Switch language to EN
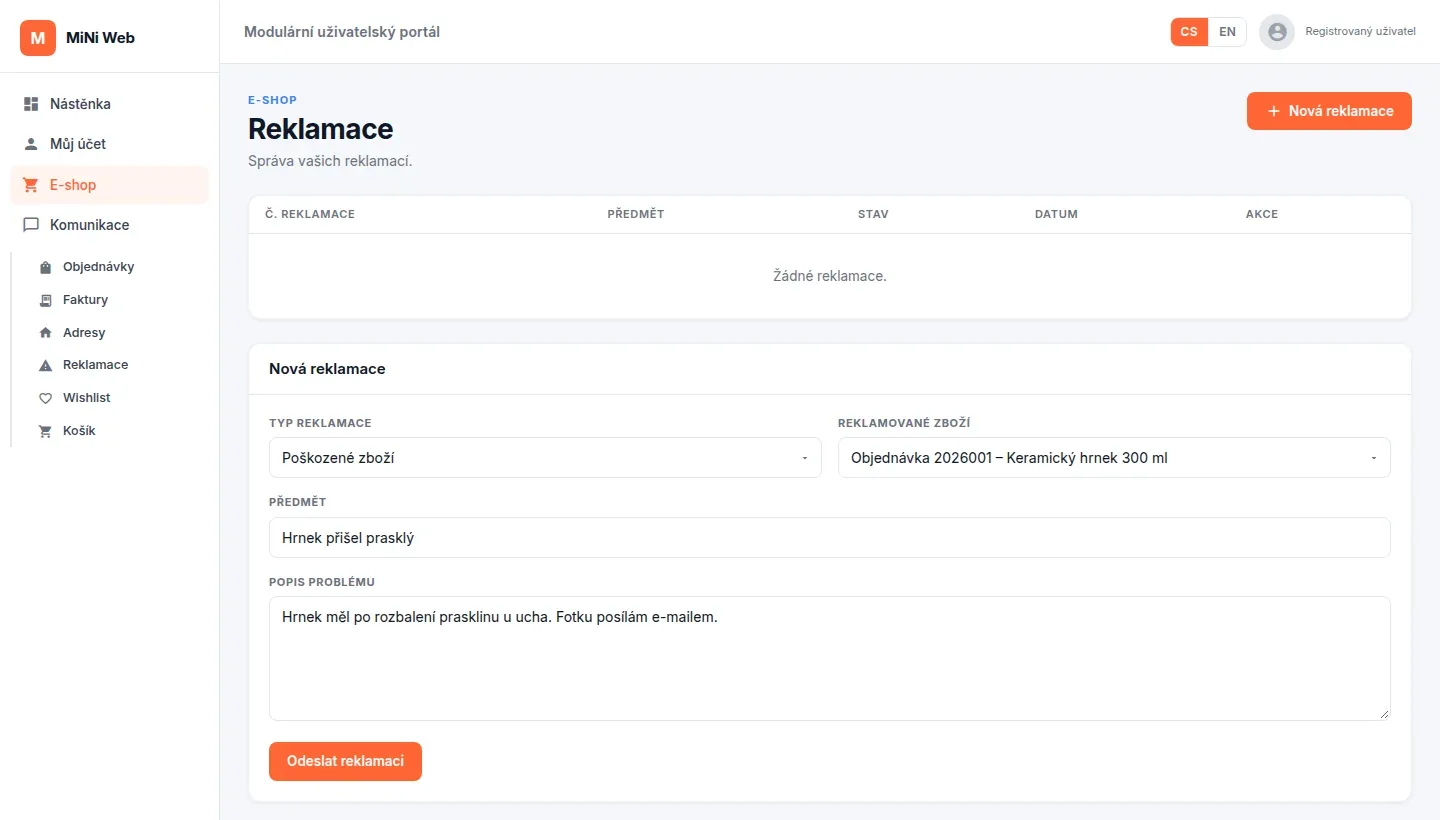 point(1227,32)
